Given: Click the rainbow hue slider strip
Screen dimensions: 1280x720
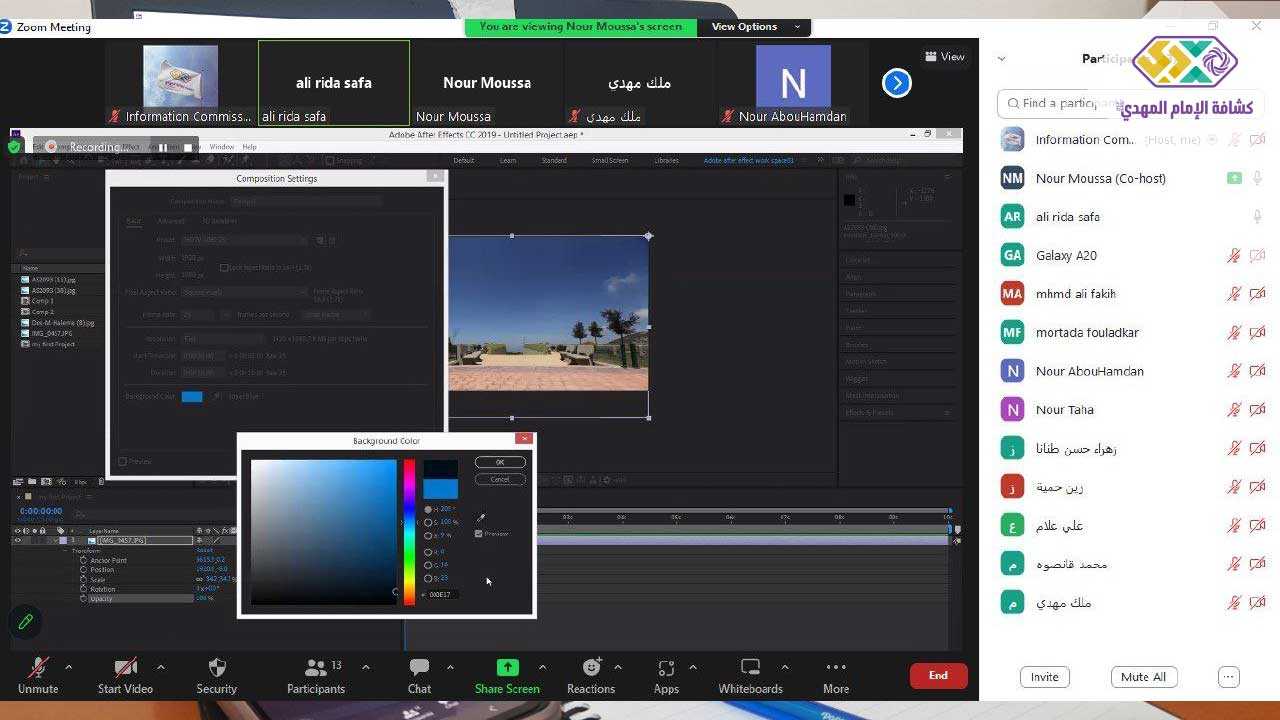Looking at the screenshot, I should (x=409, y=530).
